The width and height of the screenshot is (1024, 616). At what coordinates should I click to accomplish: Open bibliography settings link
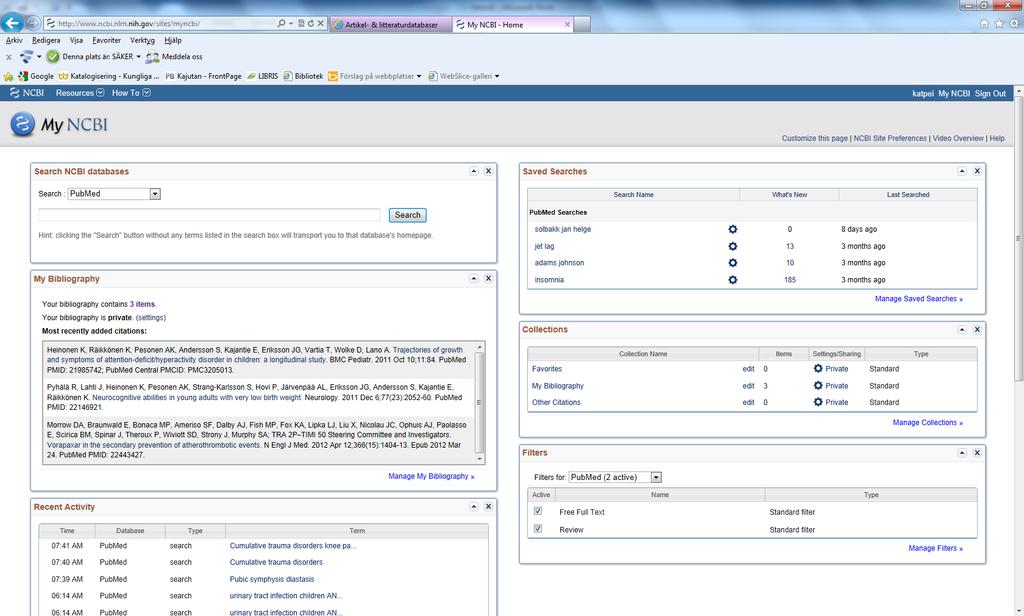pos(151,317)
